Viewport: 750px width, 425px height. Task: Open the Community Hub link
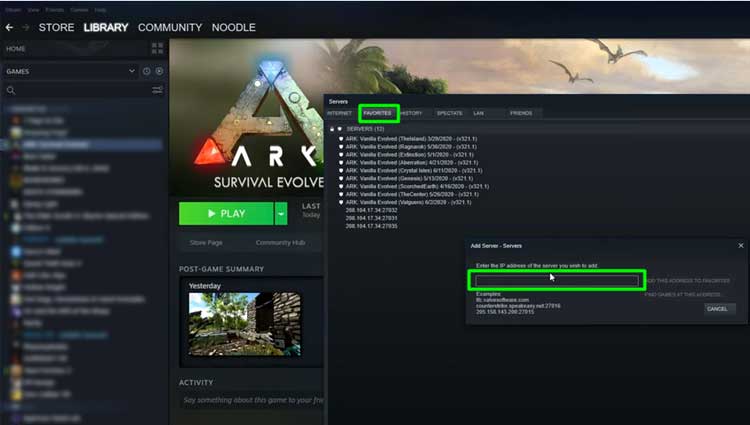280,242
